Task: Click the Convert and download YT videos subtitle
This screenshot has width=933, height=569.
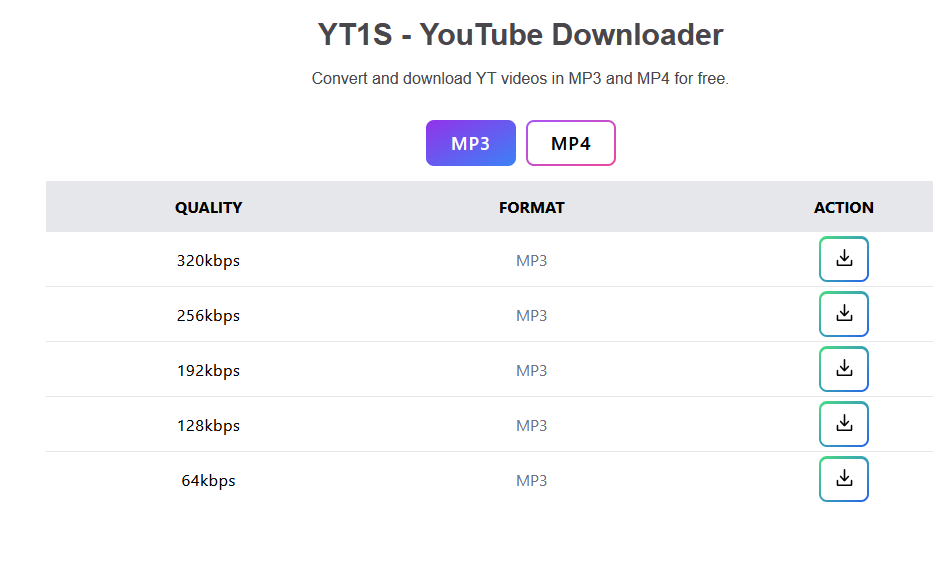Action: (x=520, y=79)
